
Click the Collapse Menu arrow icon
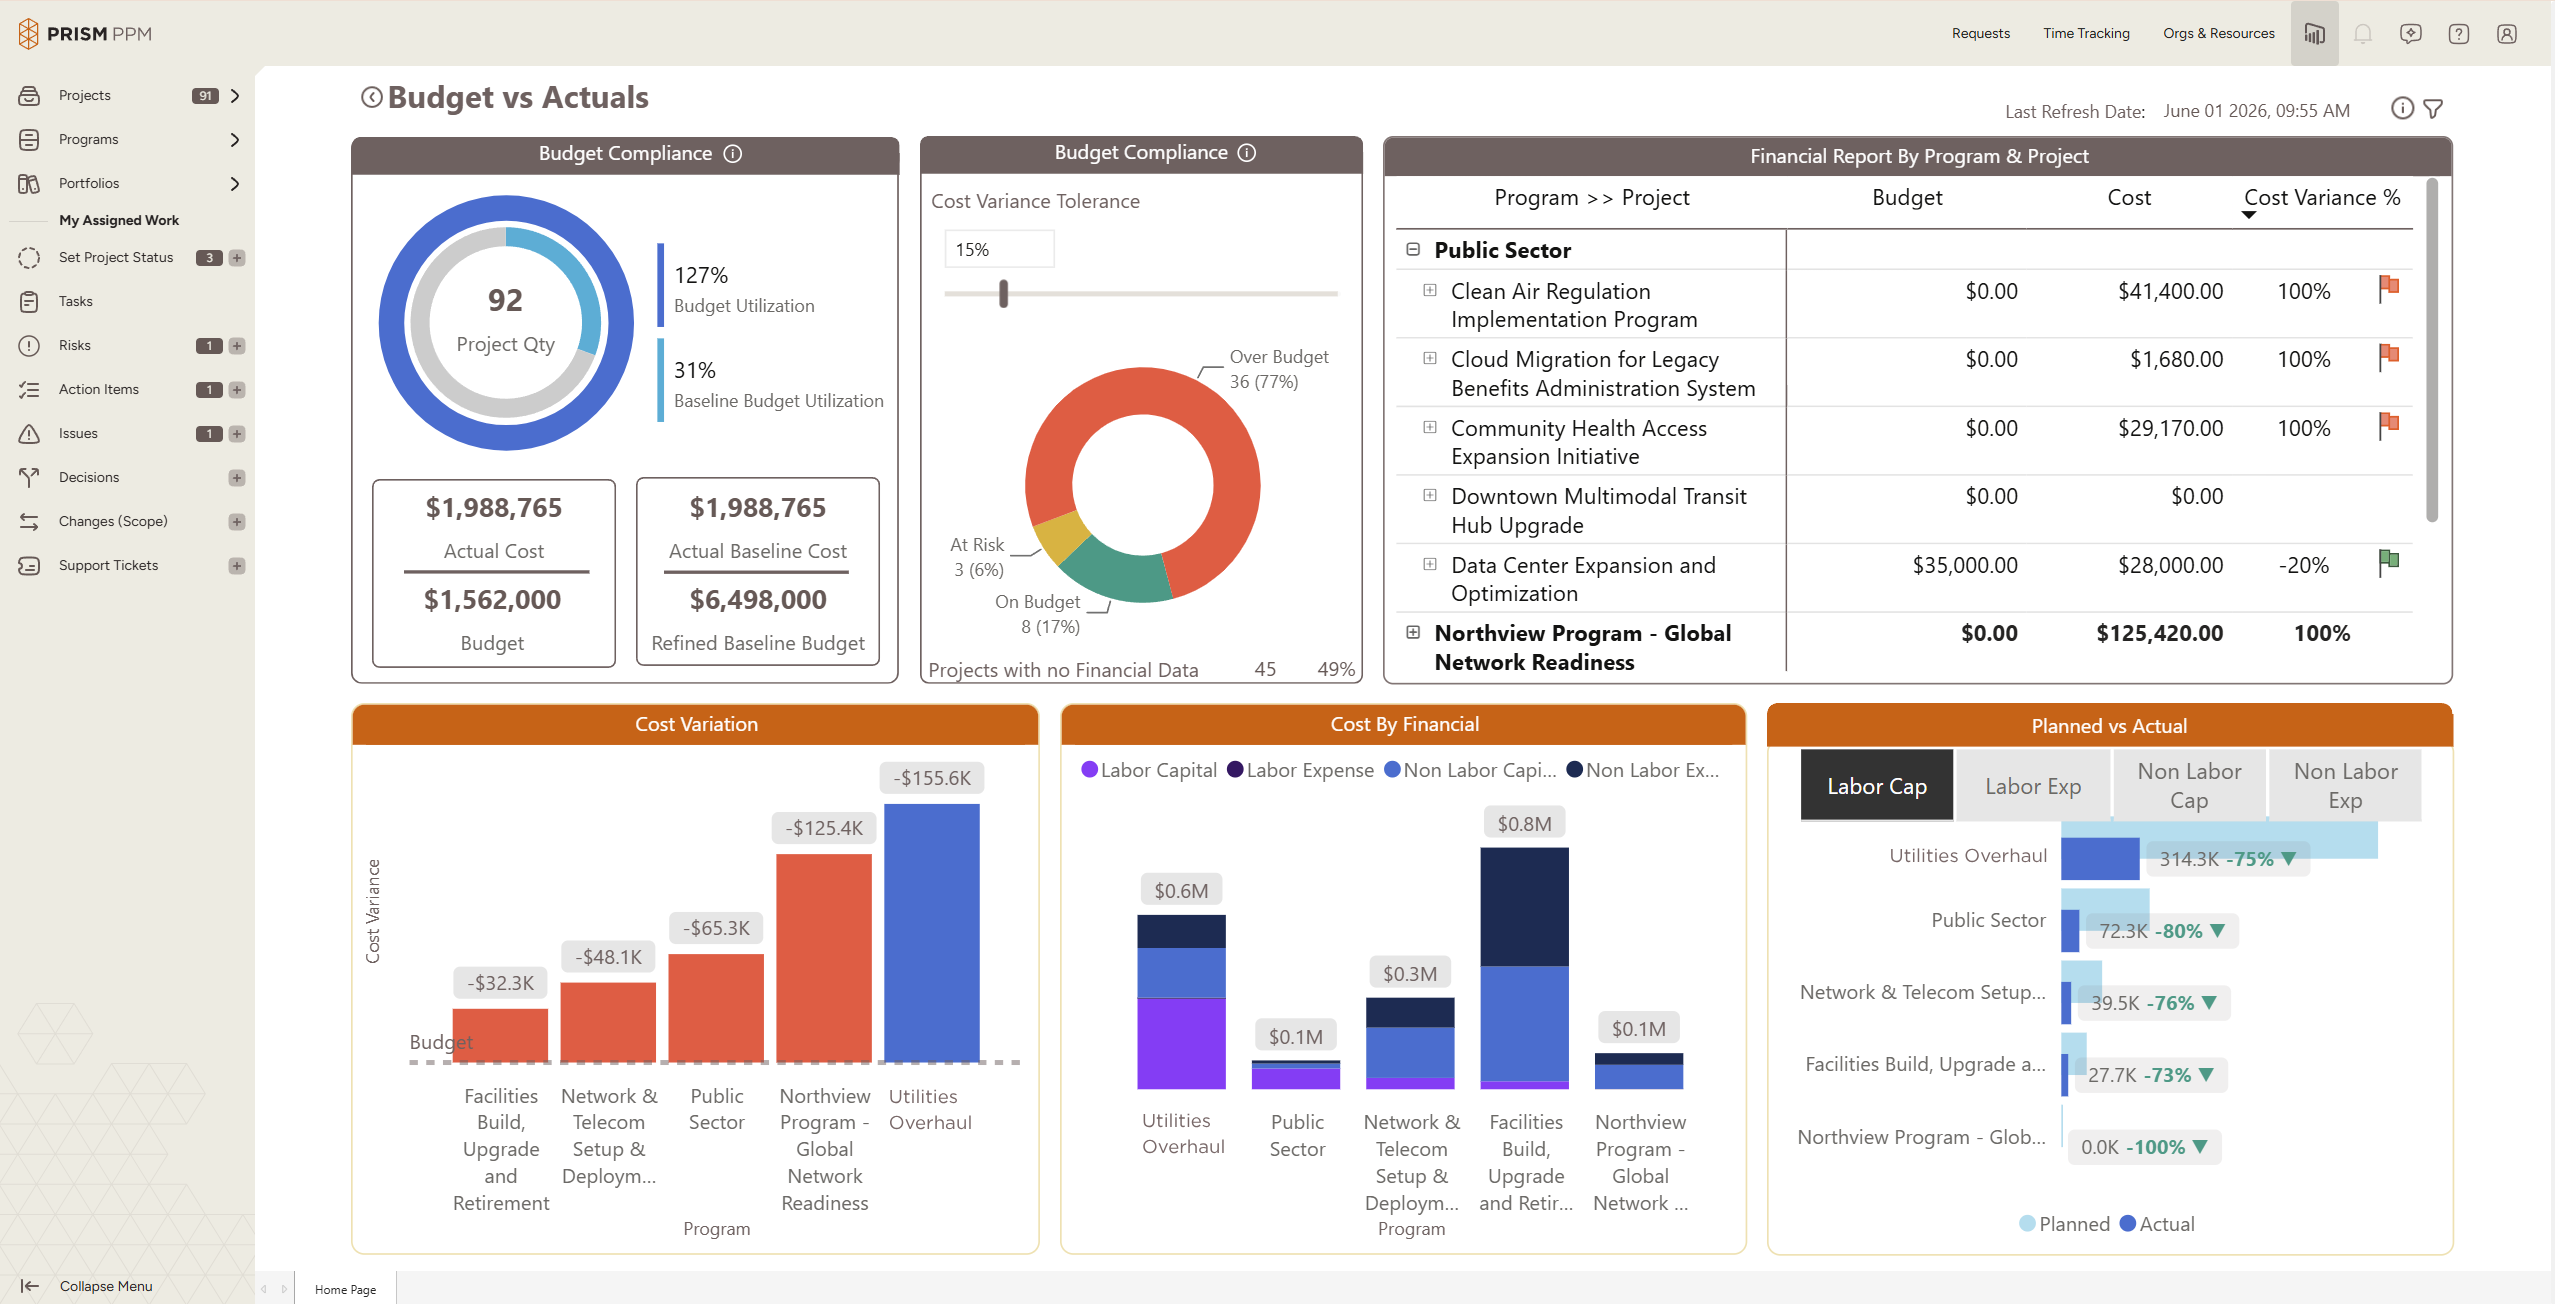click(29, 1286)
